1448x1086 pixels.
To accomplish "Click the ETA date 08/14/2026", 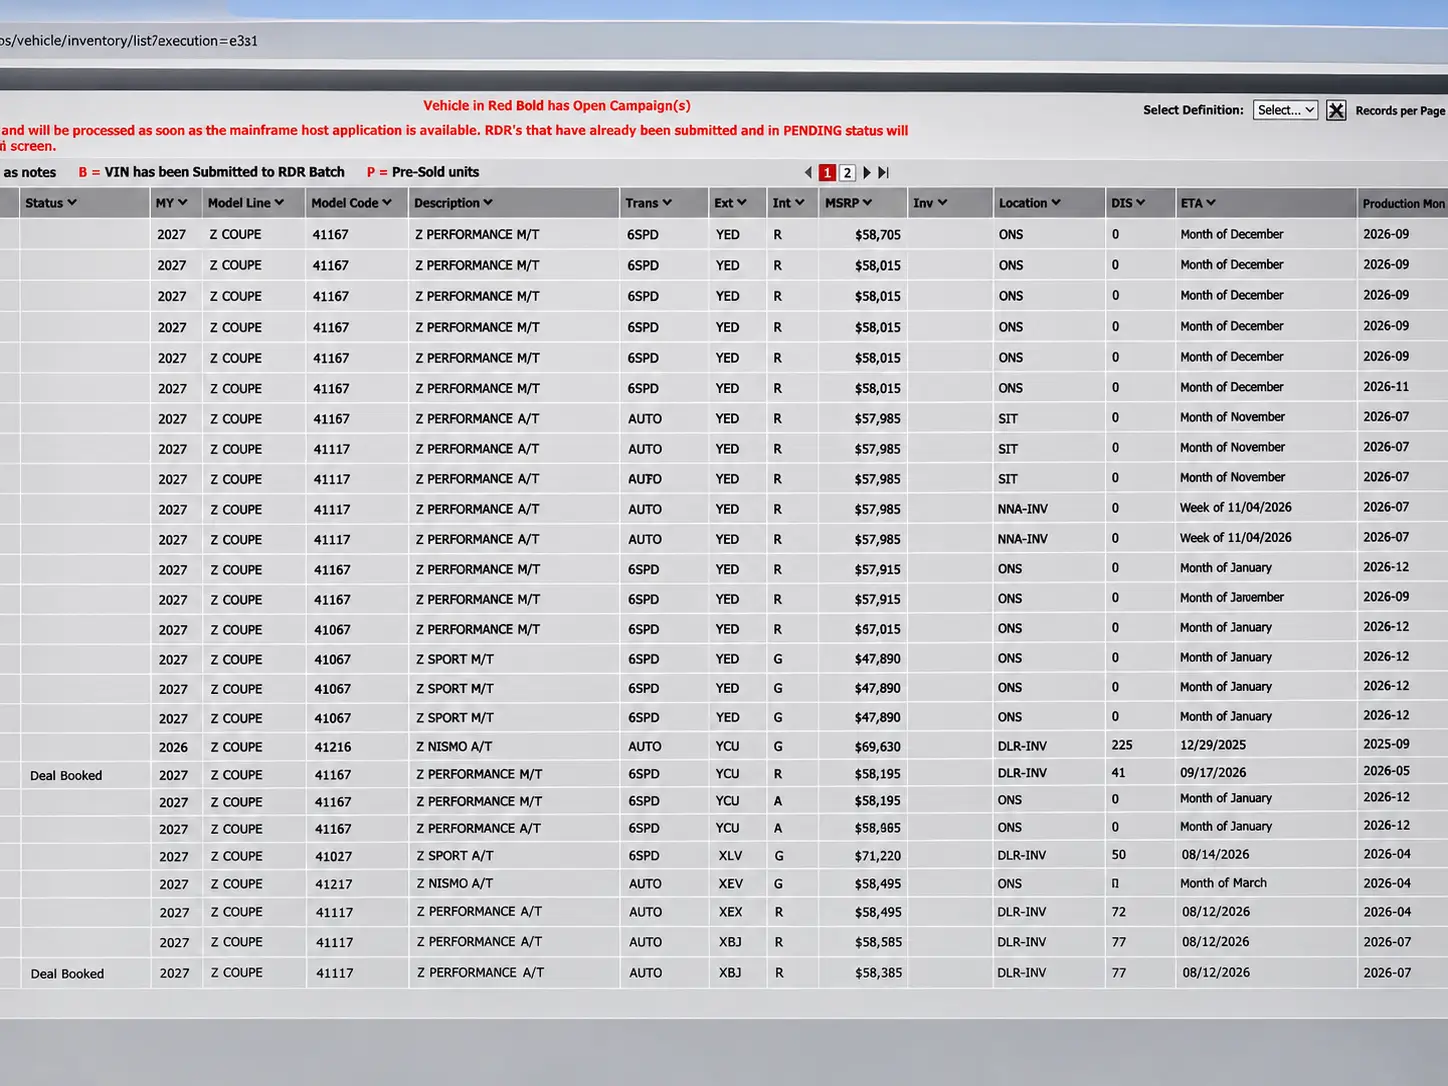I will pyautogui.click(x=1215, y=855).
